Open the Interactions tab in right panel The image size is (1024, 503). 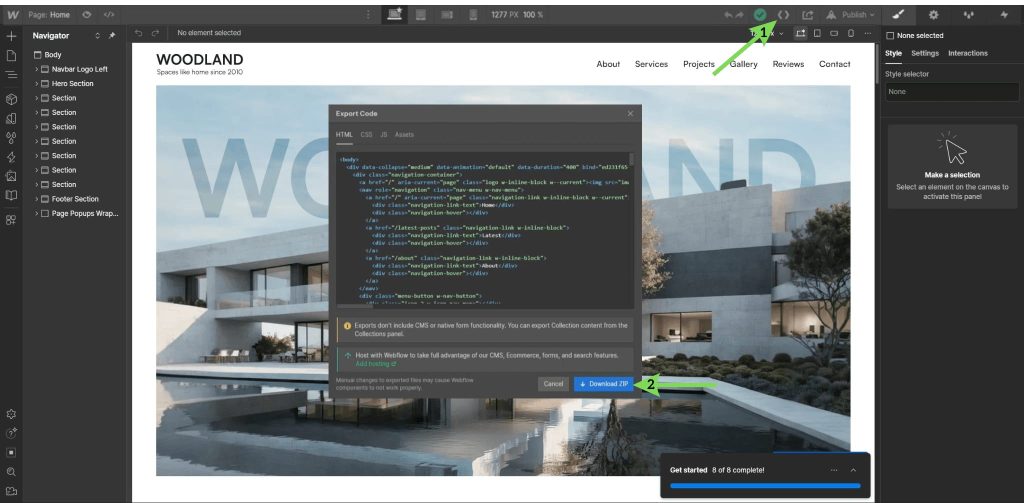(x=968, y=53)
